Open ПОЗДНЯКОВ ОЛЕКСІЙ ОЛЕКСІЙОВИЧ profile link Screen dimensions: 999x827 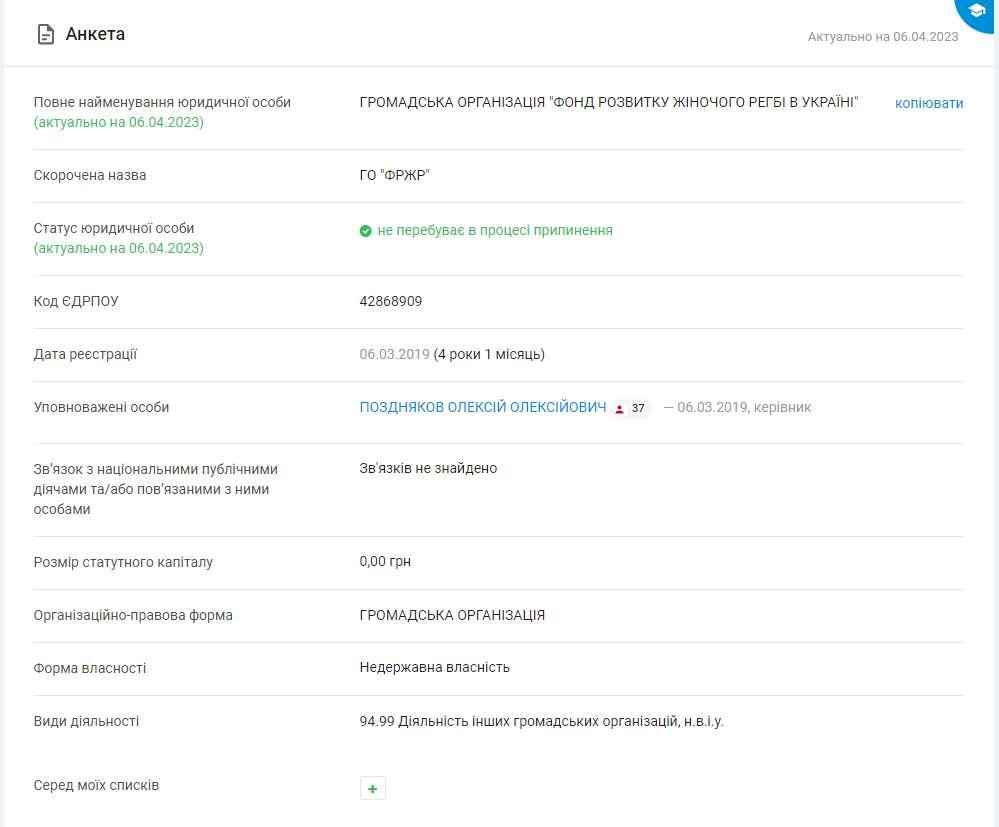[x=483, y=408]
